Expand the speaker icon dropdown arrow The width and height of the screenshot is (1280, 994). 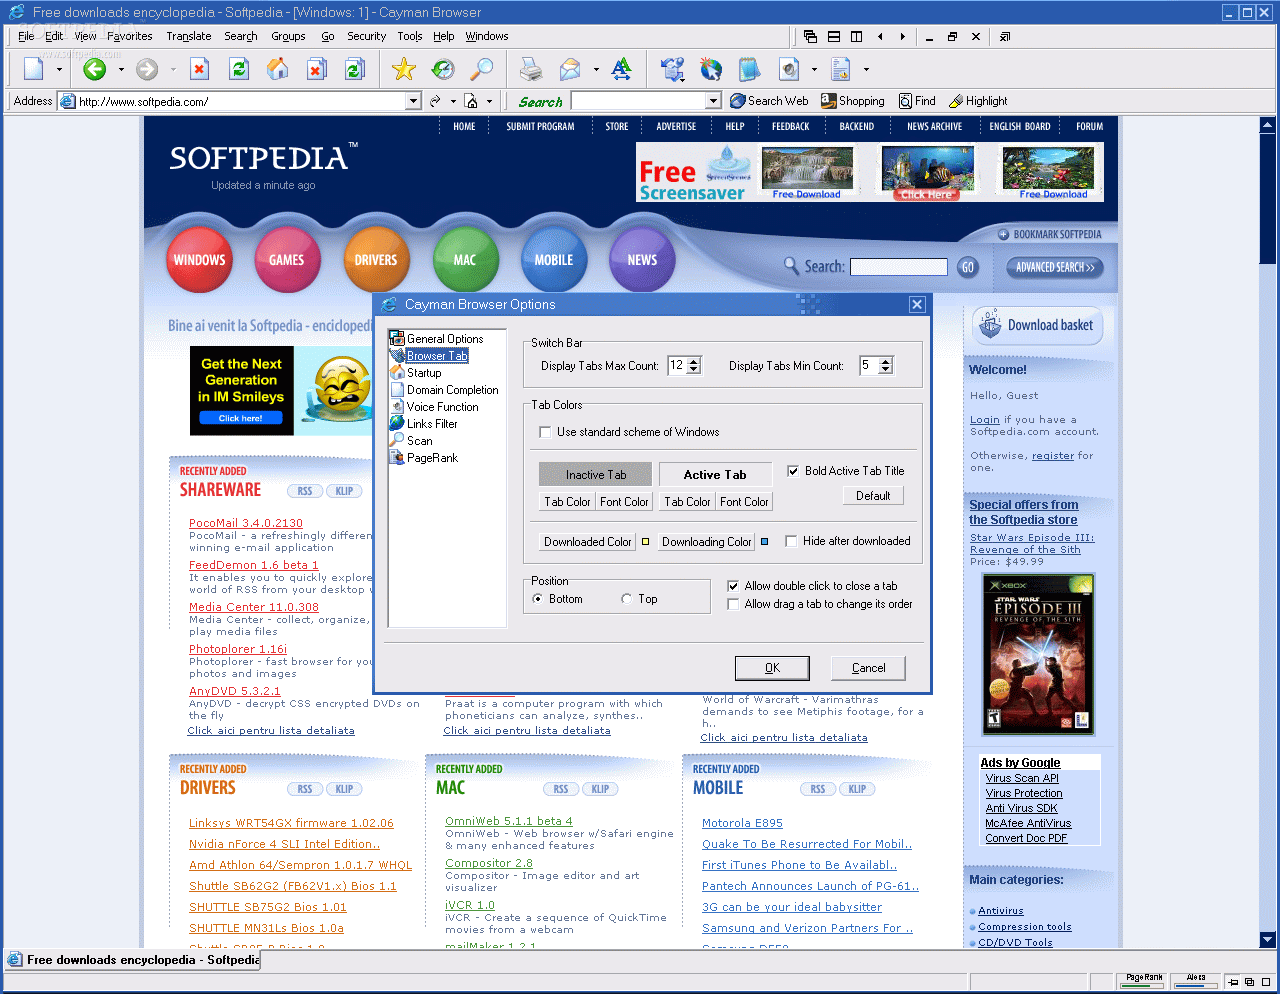[814, 69]
